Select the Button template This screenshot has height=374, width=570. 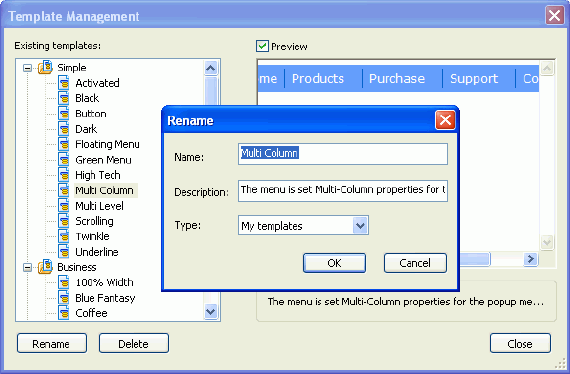pyautogui.click(x=91, y=114)
